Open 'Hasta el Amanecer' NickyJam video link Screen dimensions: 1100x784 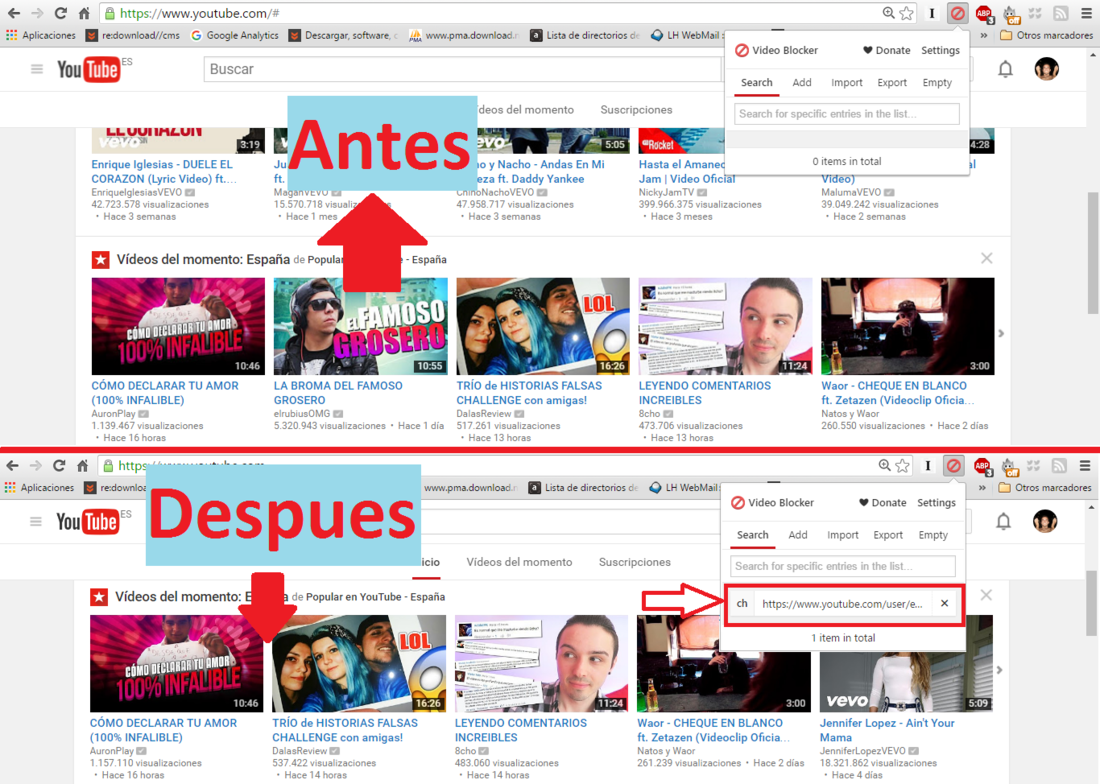[x=682, y=172]
